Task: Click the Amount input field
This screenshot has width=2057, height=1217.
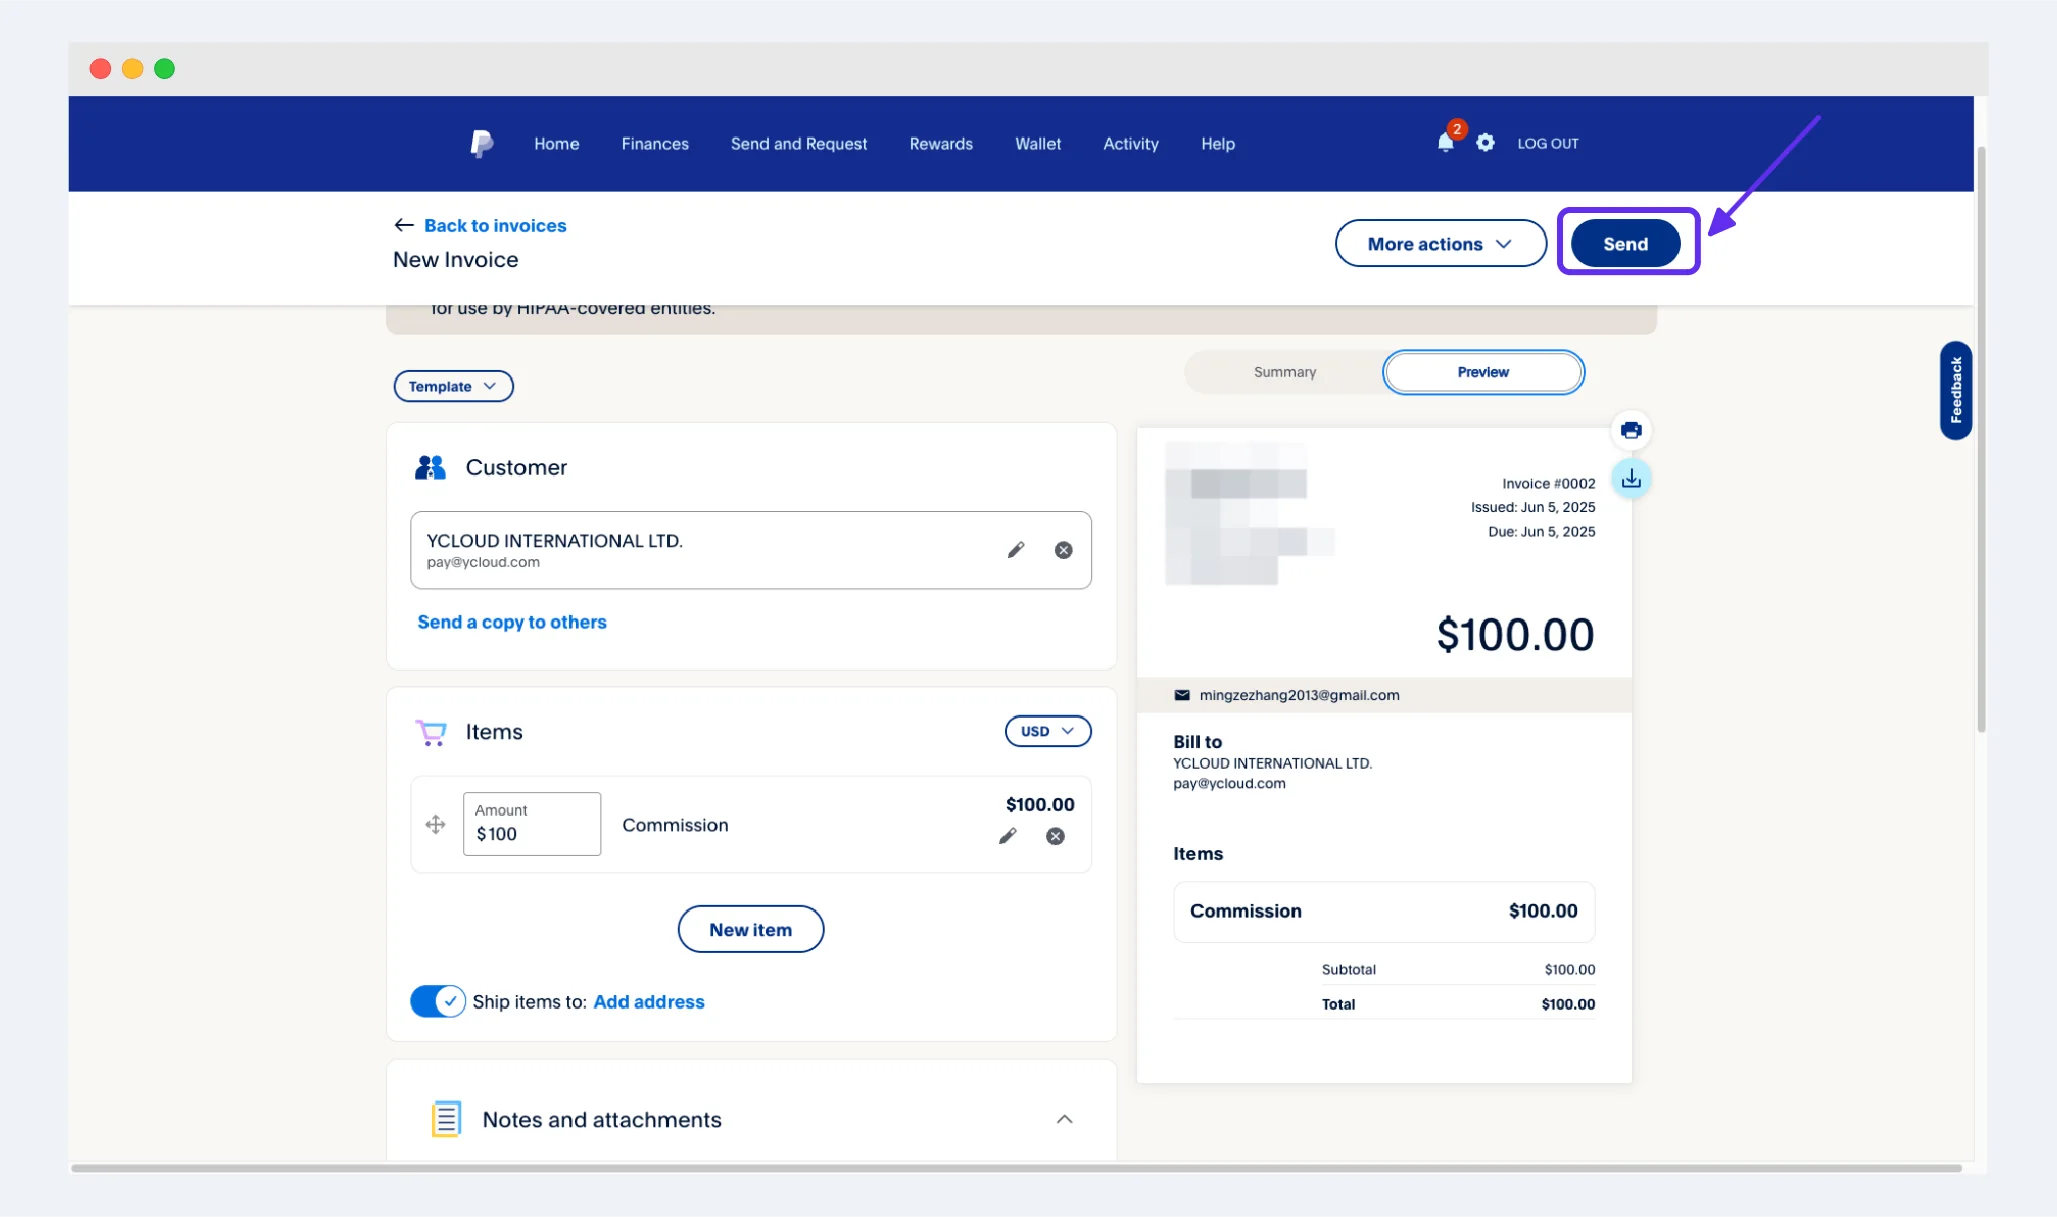Action: 532,824
